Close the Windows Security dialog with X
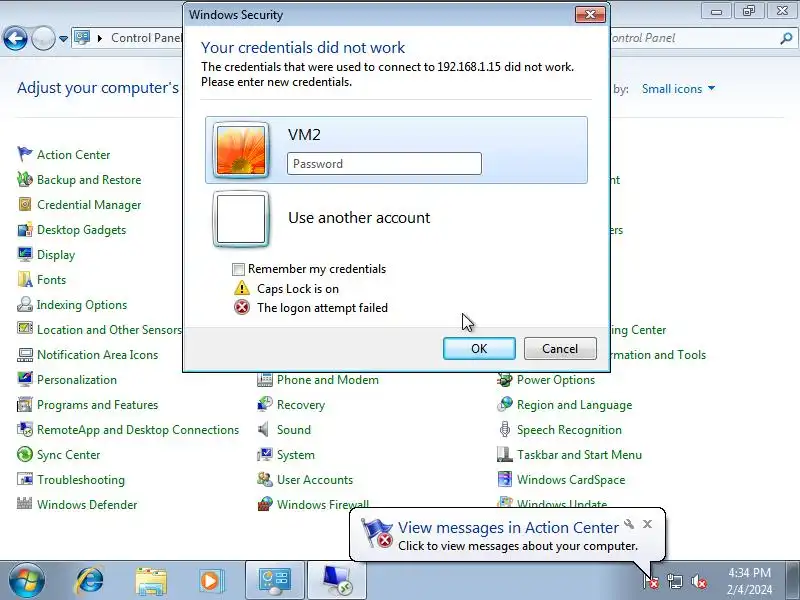The height and width of the screenshot is (600, 800). (590, 14)
